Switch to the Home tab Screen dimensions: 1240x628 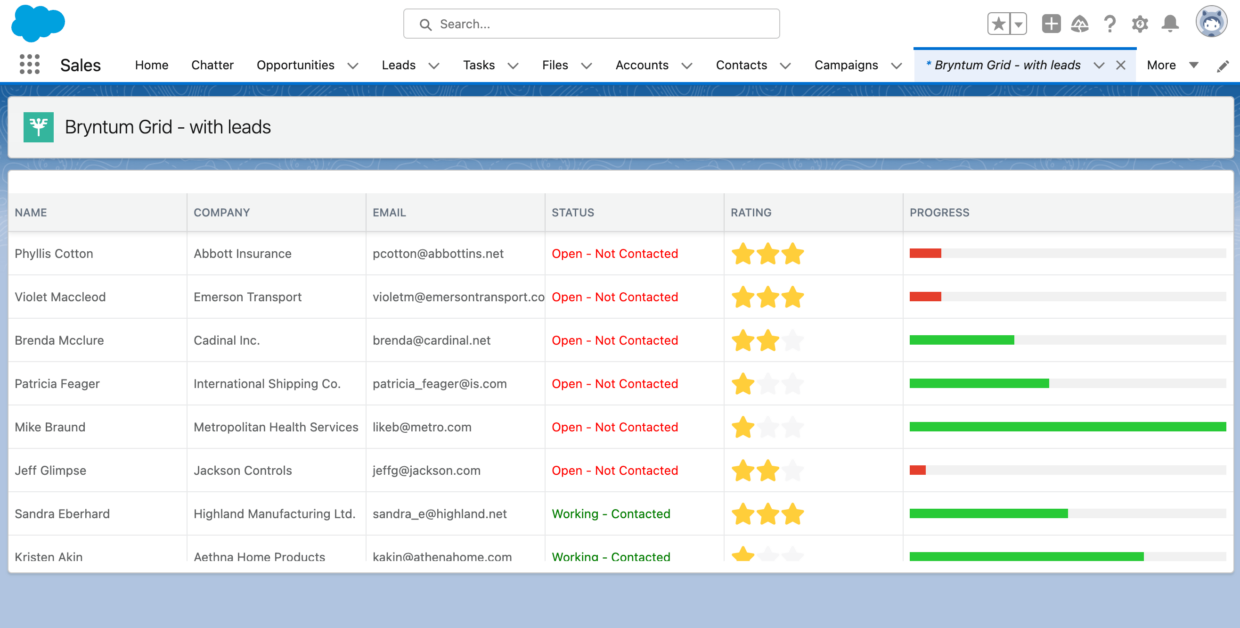151,64
